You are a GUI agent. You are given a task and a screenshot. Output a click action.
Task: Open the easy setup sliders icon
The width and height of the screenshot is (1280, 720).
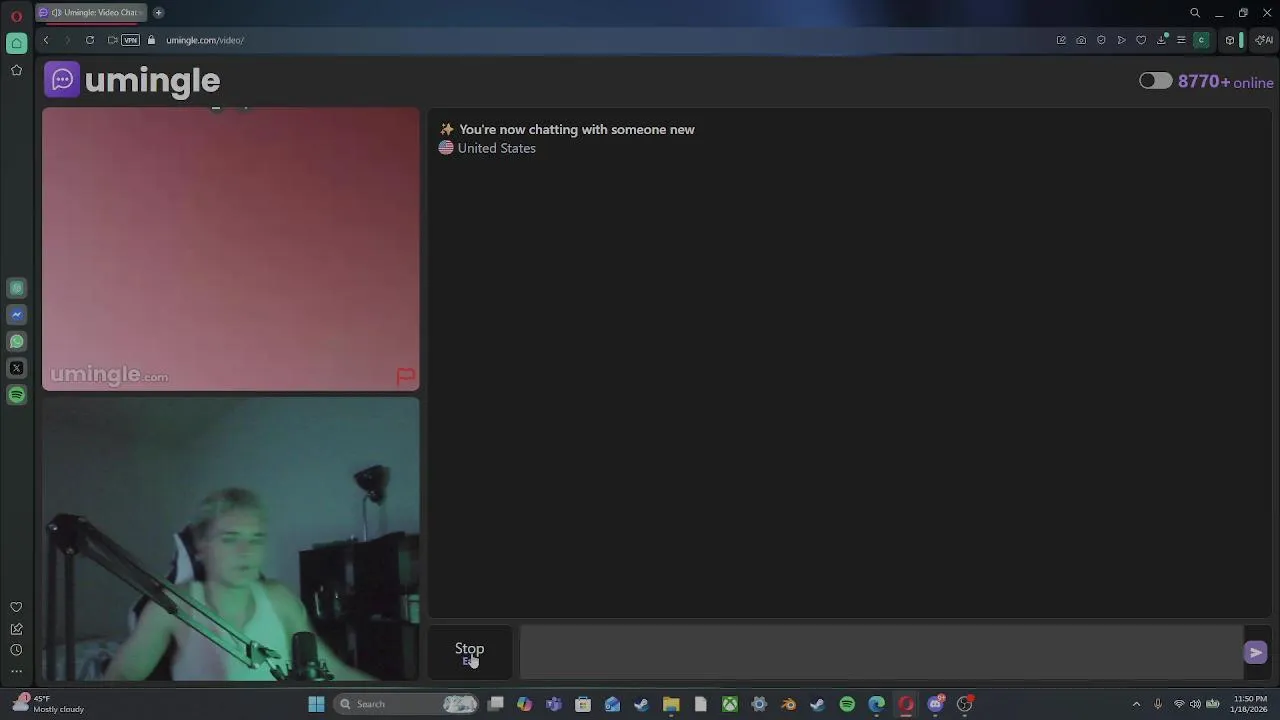(1181, 40)
